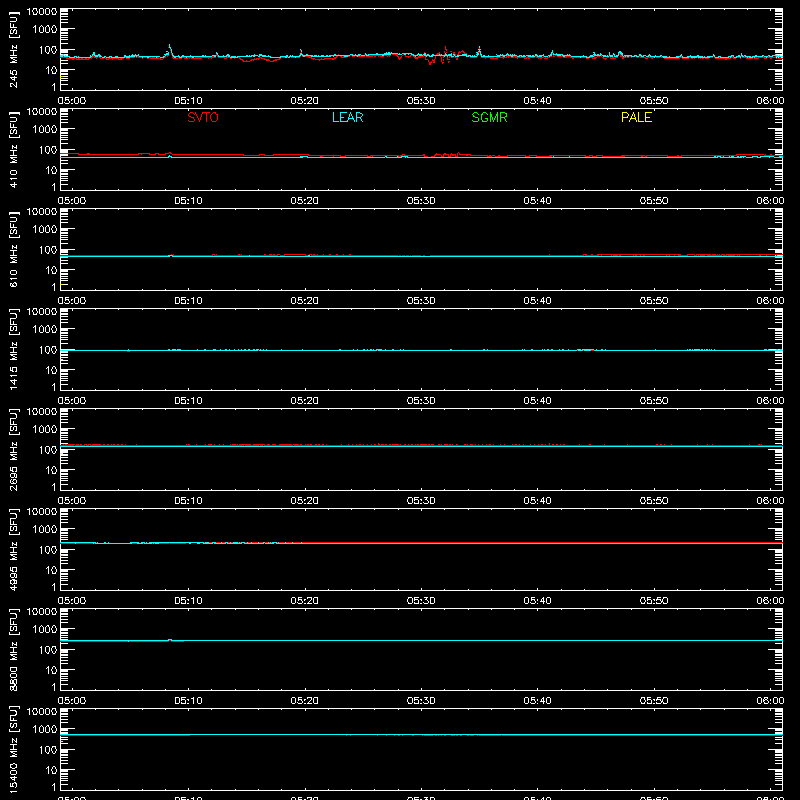Viewport: 800px width, 800px height.
Task: Click the 05:40 tick below the 8800 MHz plot
Action: tap(537, 701)
